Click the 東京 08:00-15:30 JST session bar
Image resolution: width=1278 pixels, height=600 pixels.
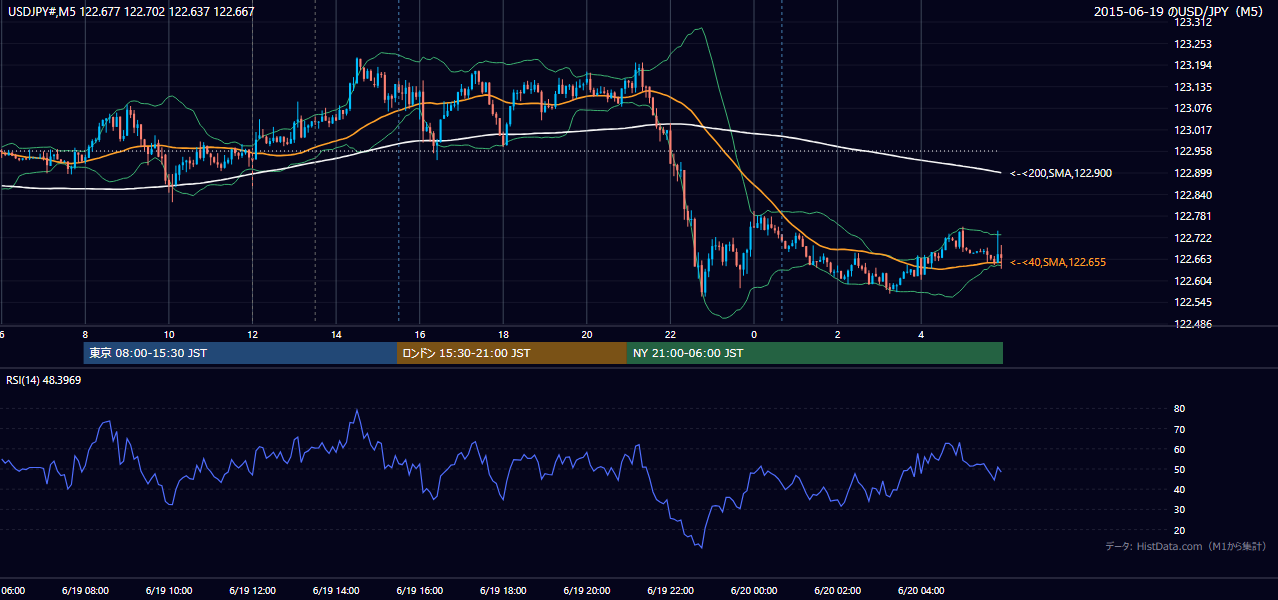[x=241, y=353]
